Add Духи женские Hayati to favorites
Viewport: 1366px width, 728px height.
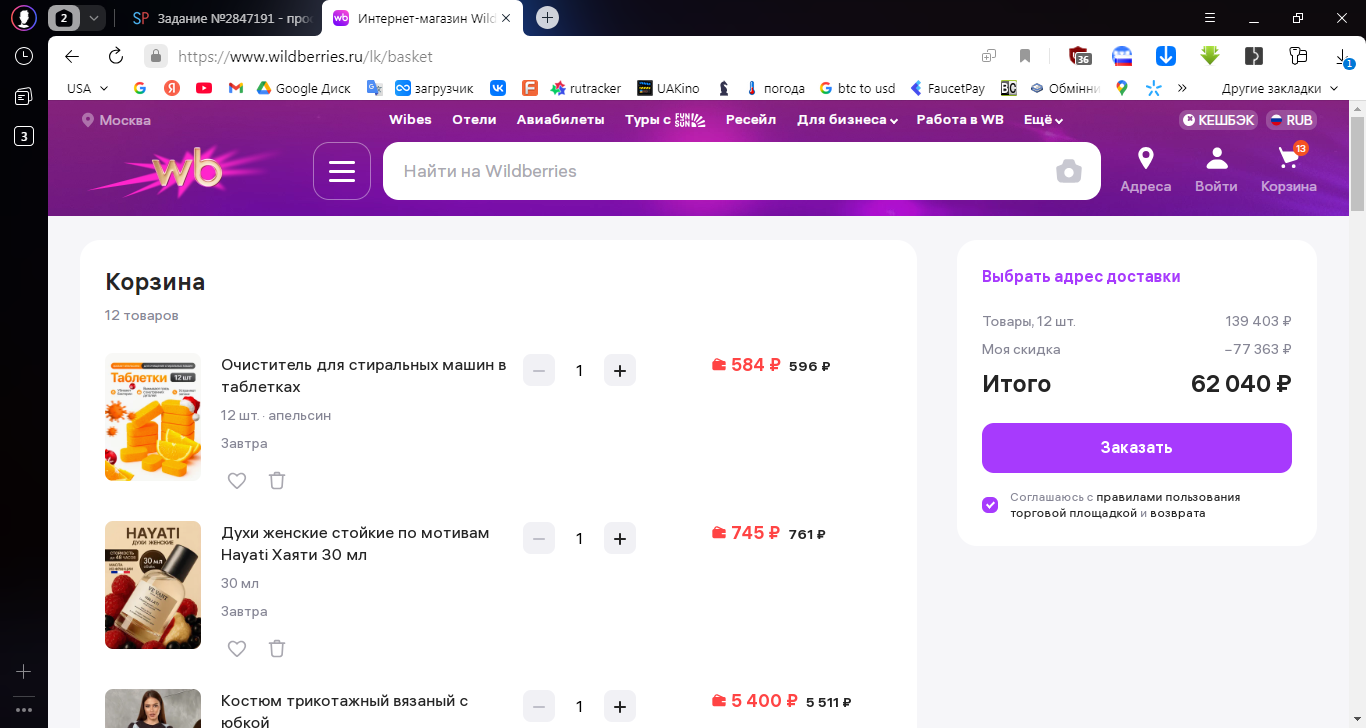237,649
